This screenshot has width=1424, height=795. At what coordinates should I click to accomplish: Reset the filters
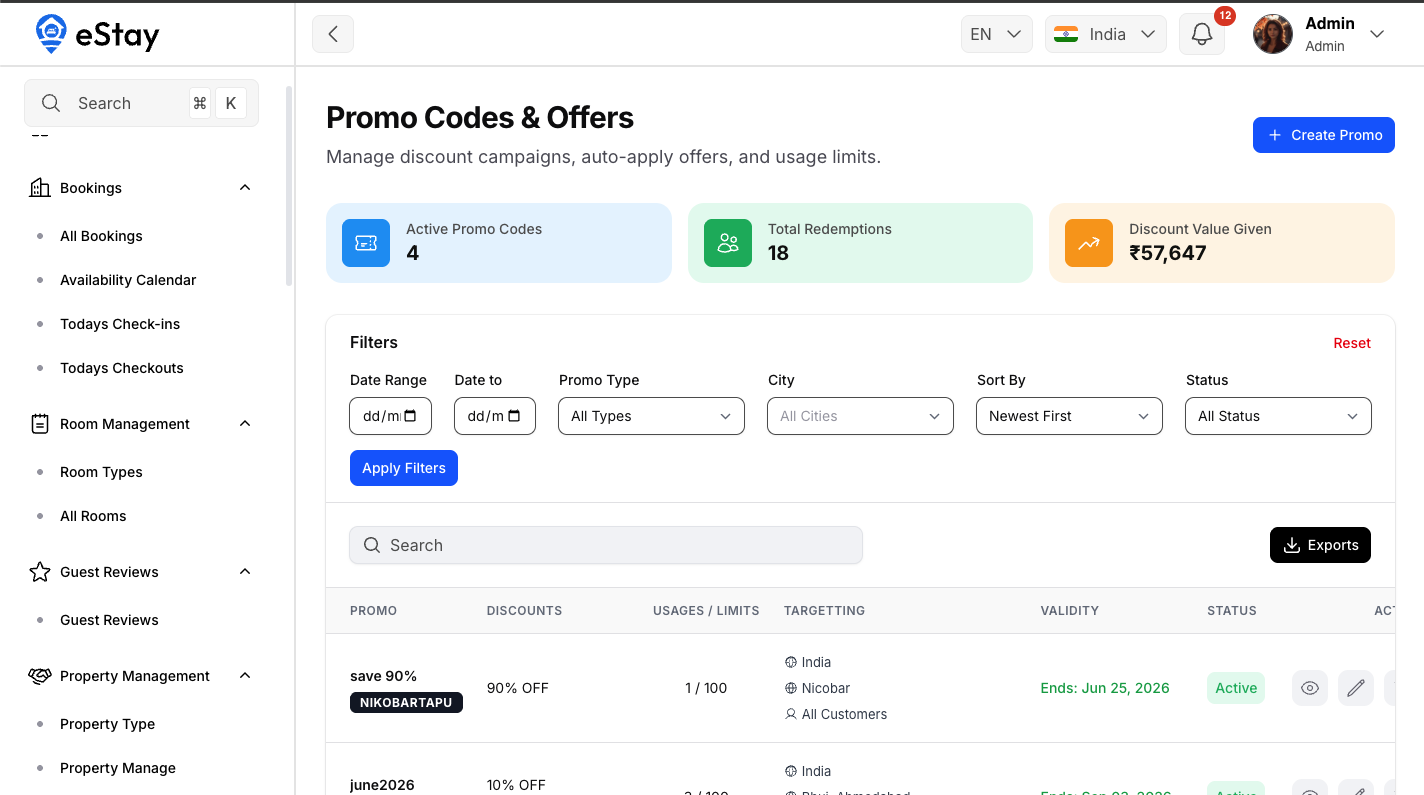1352,343
